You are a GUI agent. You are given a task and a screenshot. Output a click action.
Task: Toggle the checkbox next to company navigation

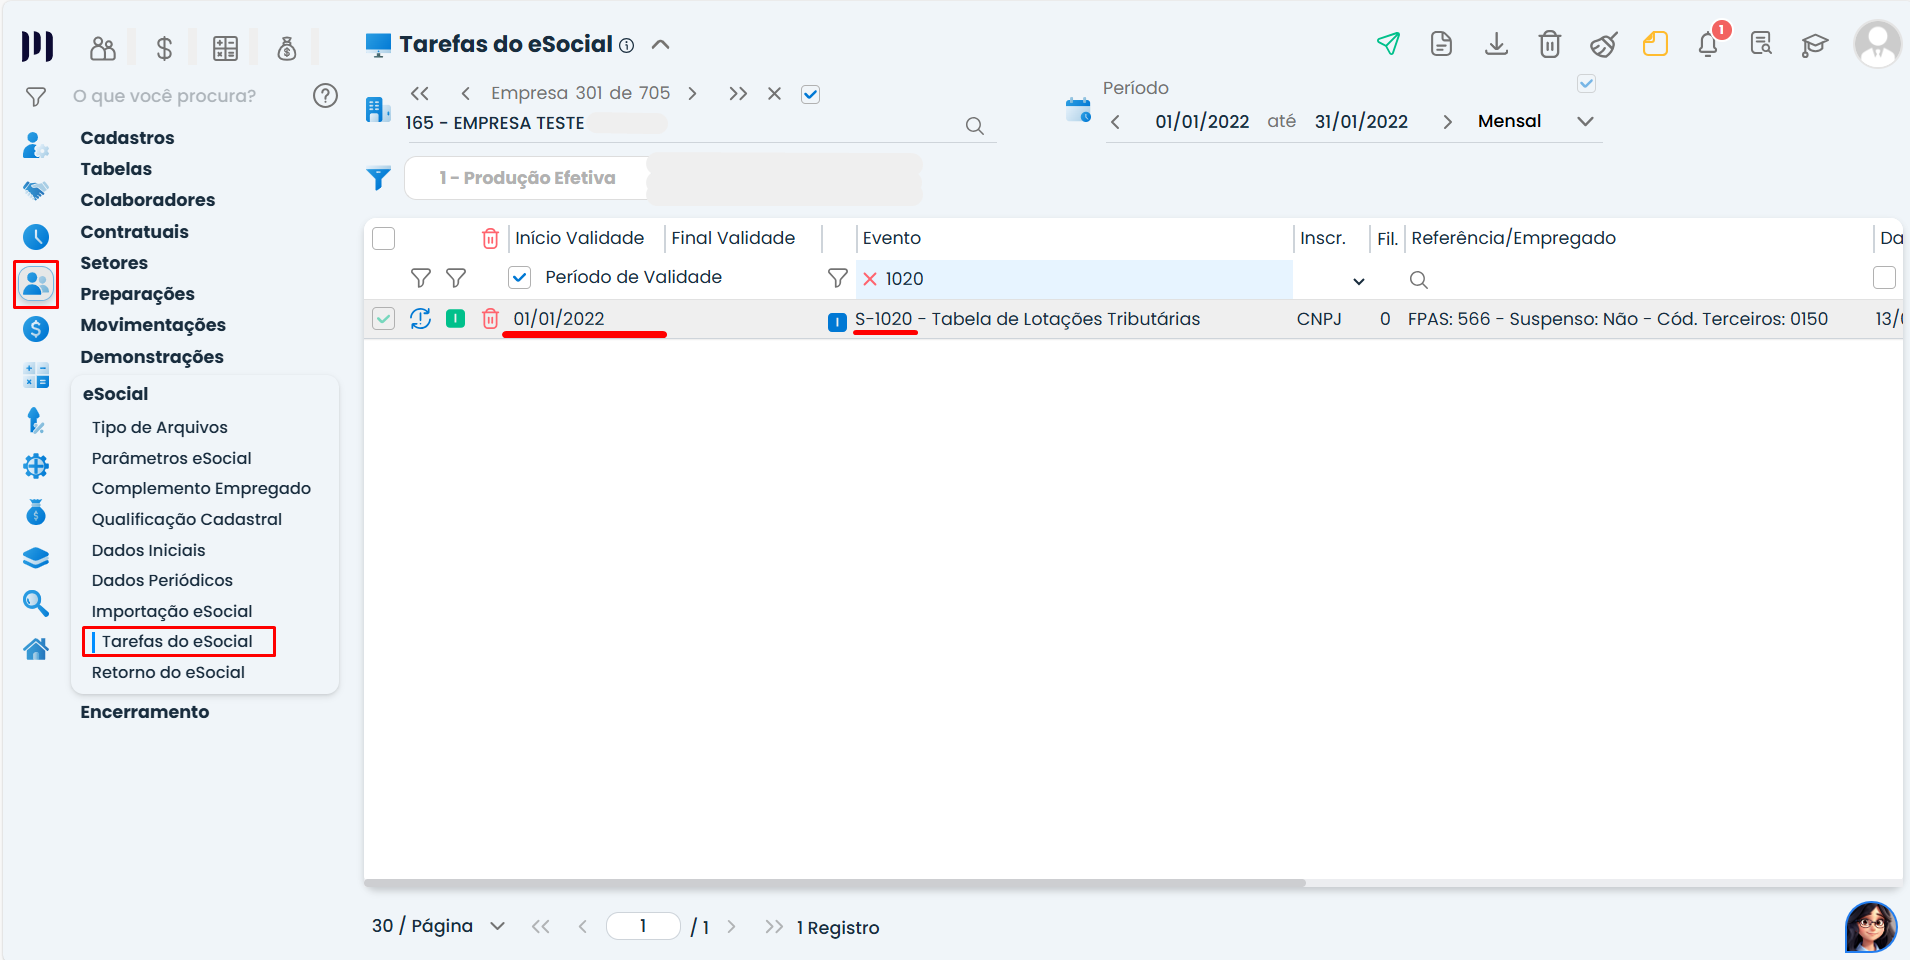tap(810, 94)
